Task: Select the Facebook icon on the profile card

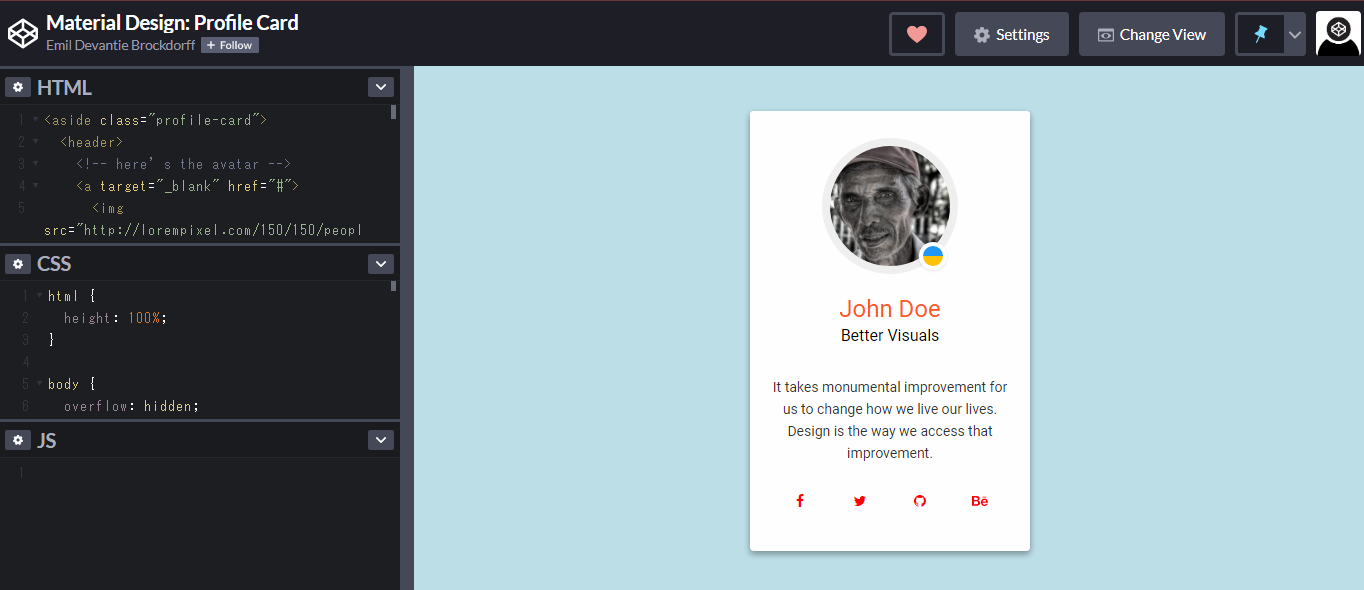Action: (799, 500)
